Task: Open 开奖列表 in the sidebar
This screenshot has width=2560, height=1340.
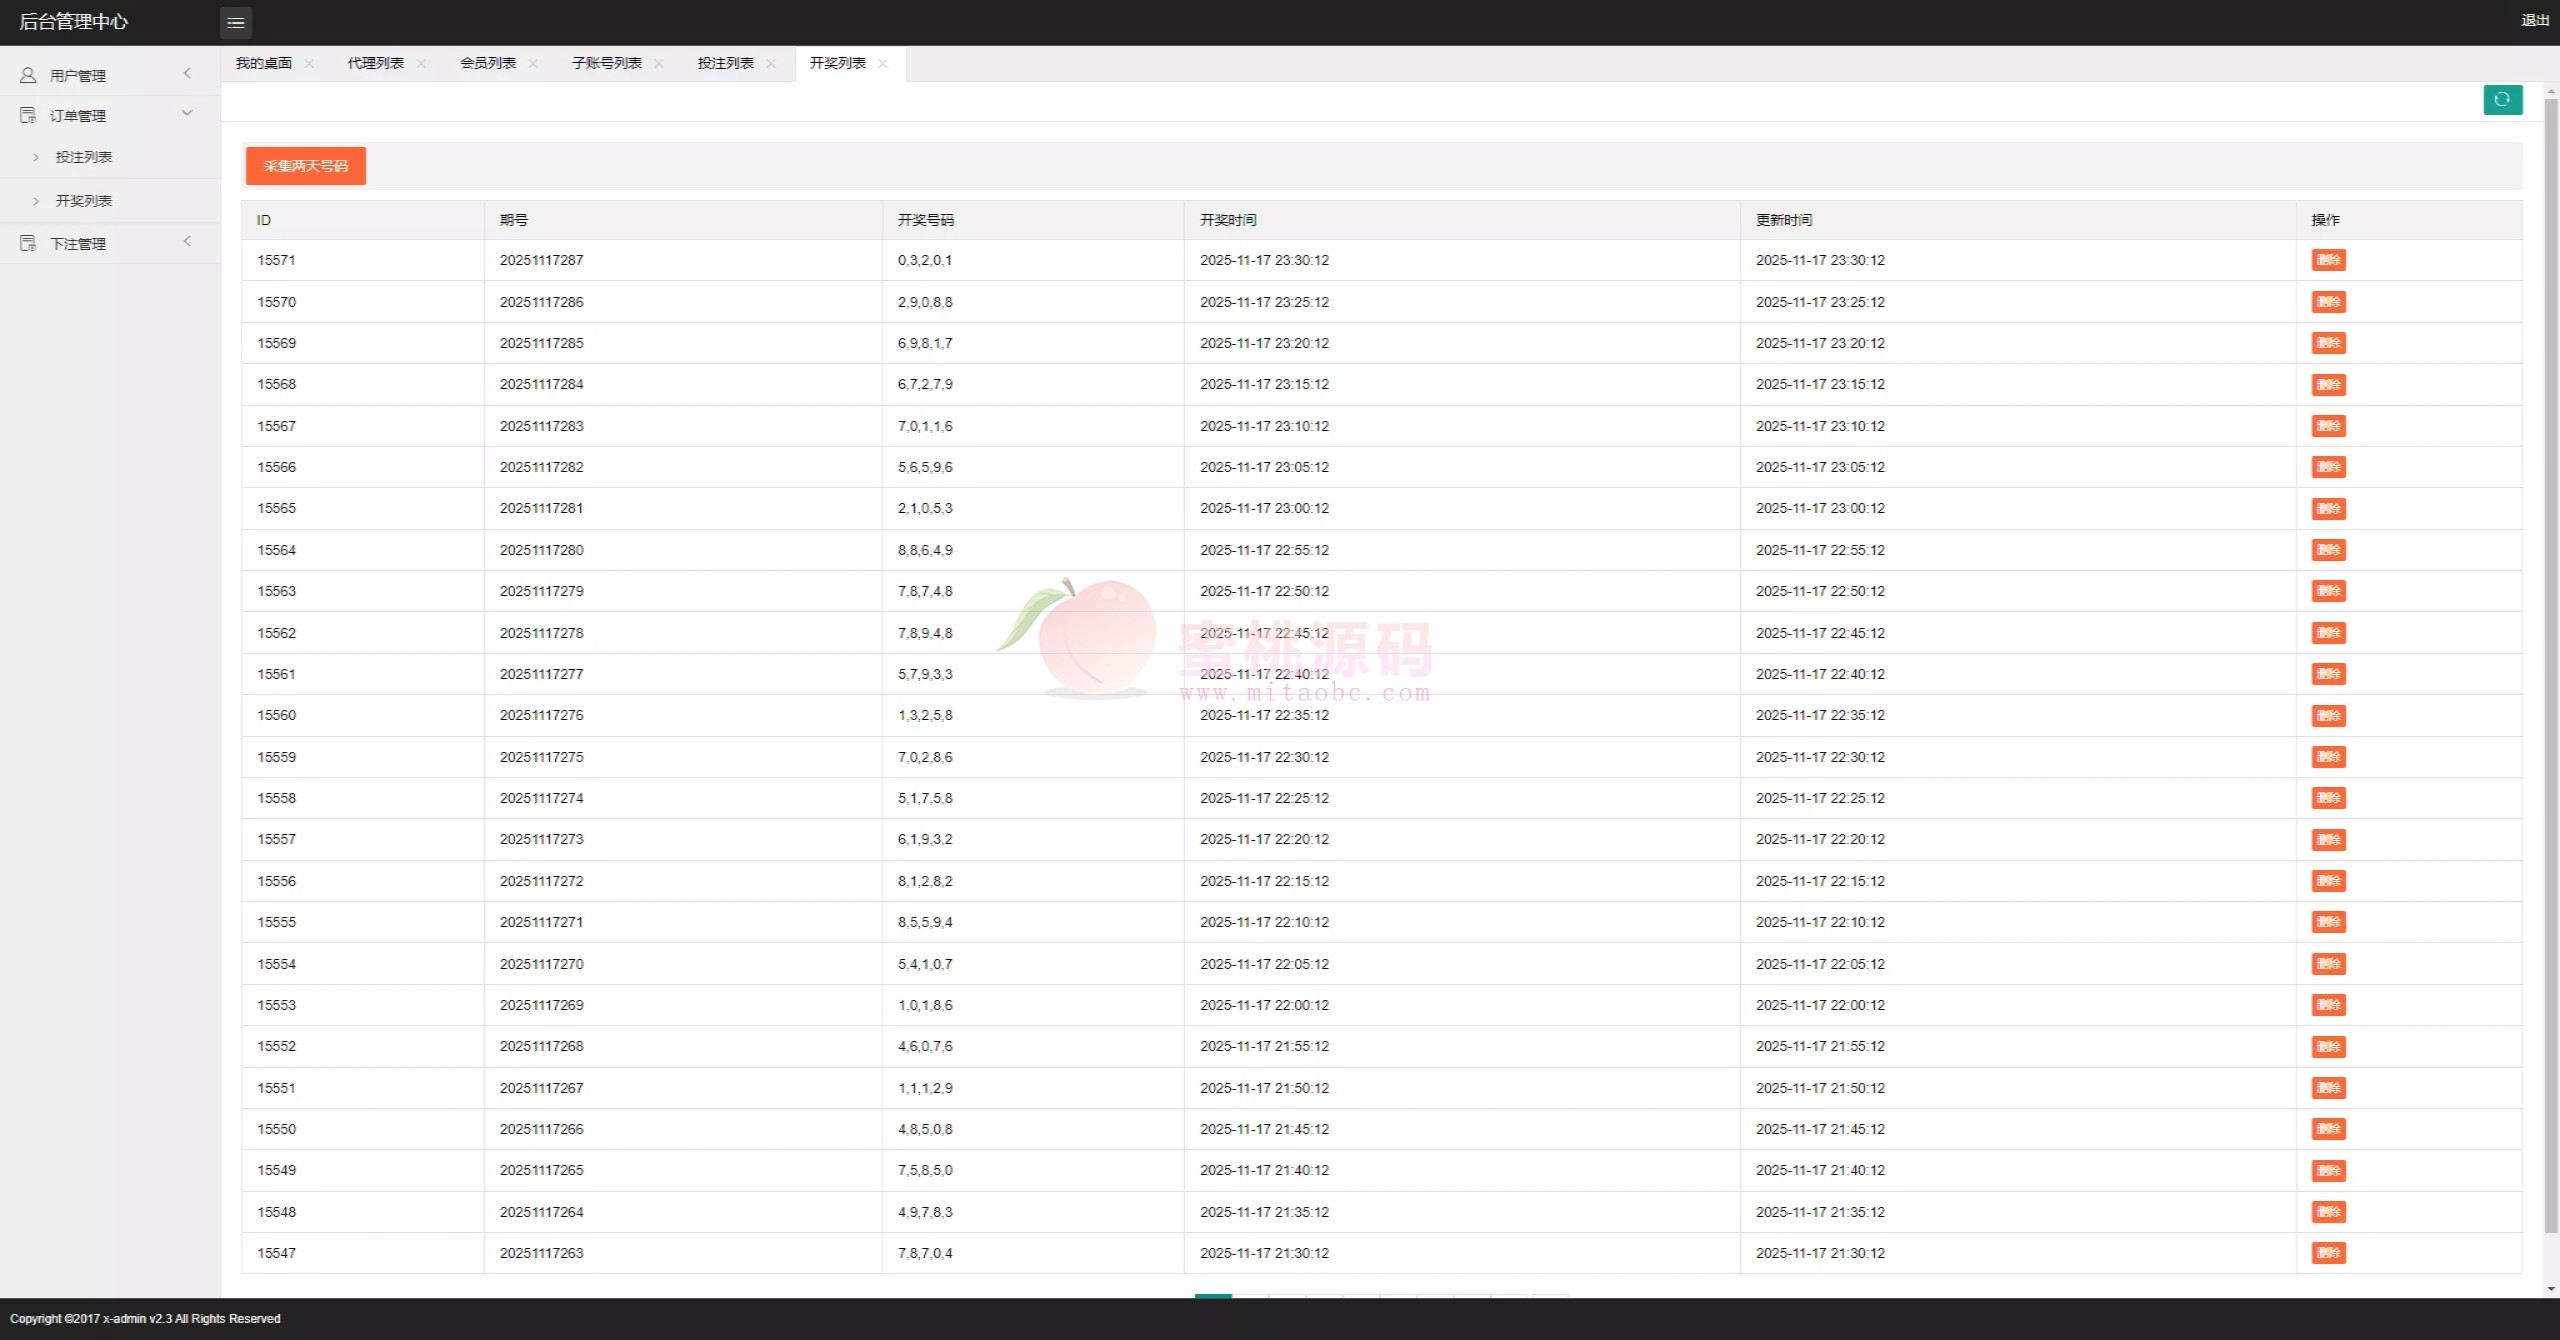Action: click(x=84, y=201)
